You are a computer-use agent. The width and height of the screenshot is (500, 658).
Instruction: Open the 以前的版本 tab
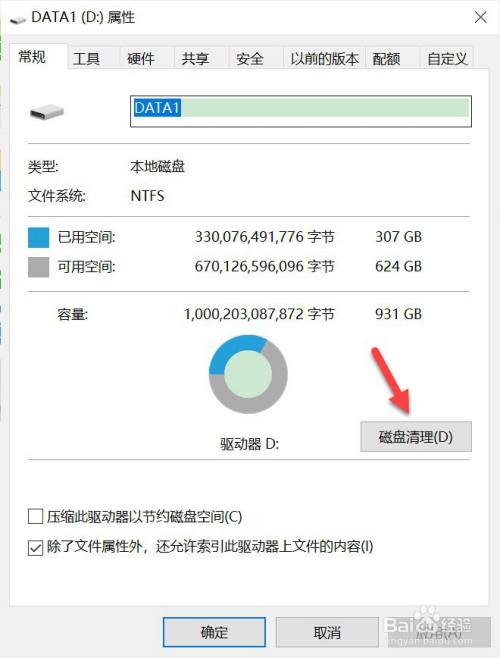(x=325, y=58)
